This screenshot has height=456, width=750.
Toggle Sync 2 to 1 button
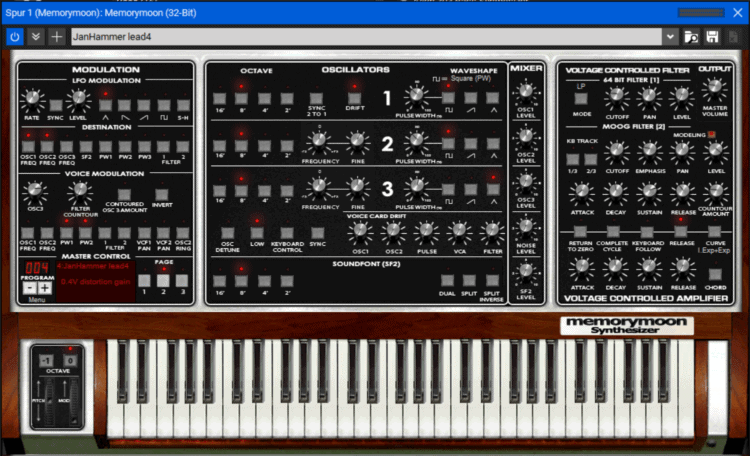[x=316, y=99]
